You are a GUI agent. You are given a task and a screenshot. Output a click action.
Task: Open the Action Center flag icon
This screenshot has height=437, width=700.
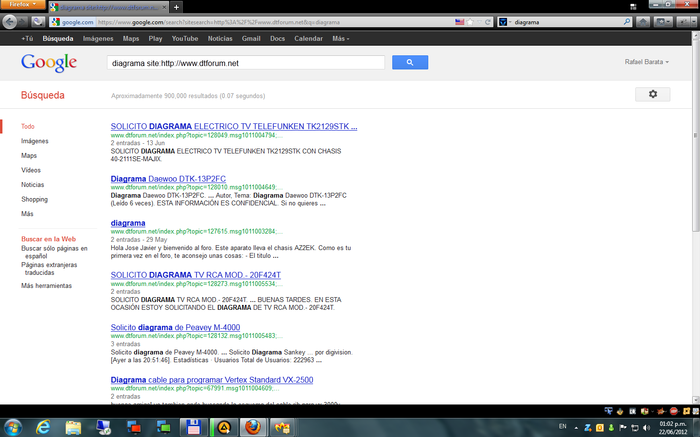(623, 428)
